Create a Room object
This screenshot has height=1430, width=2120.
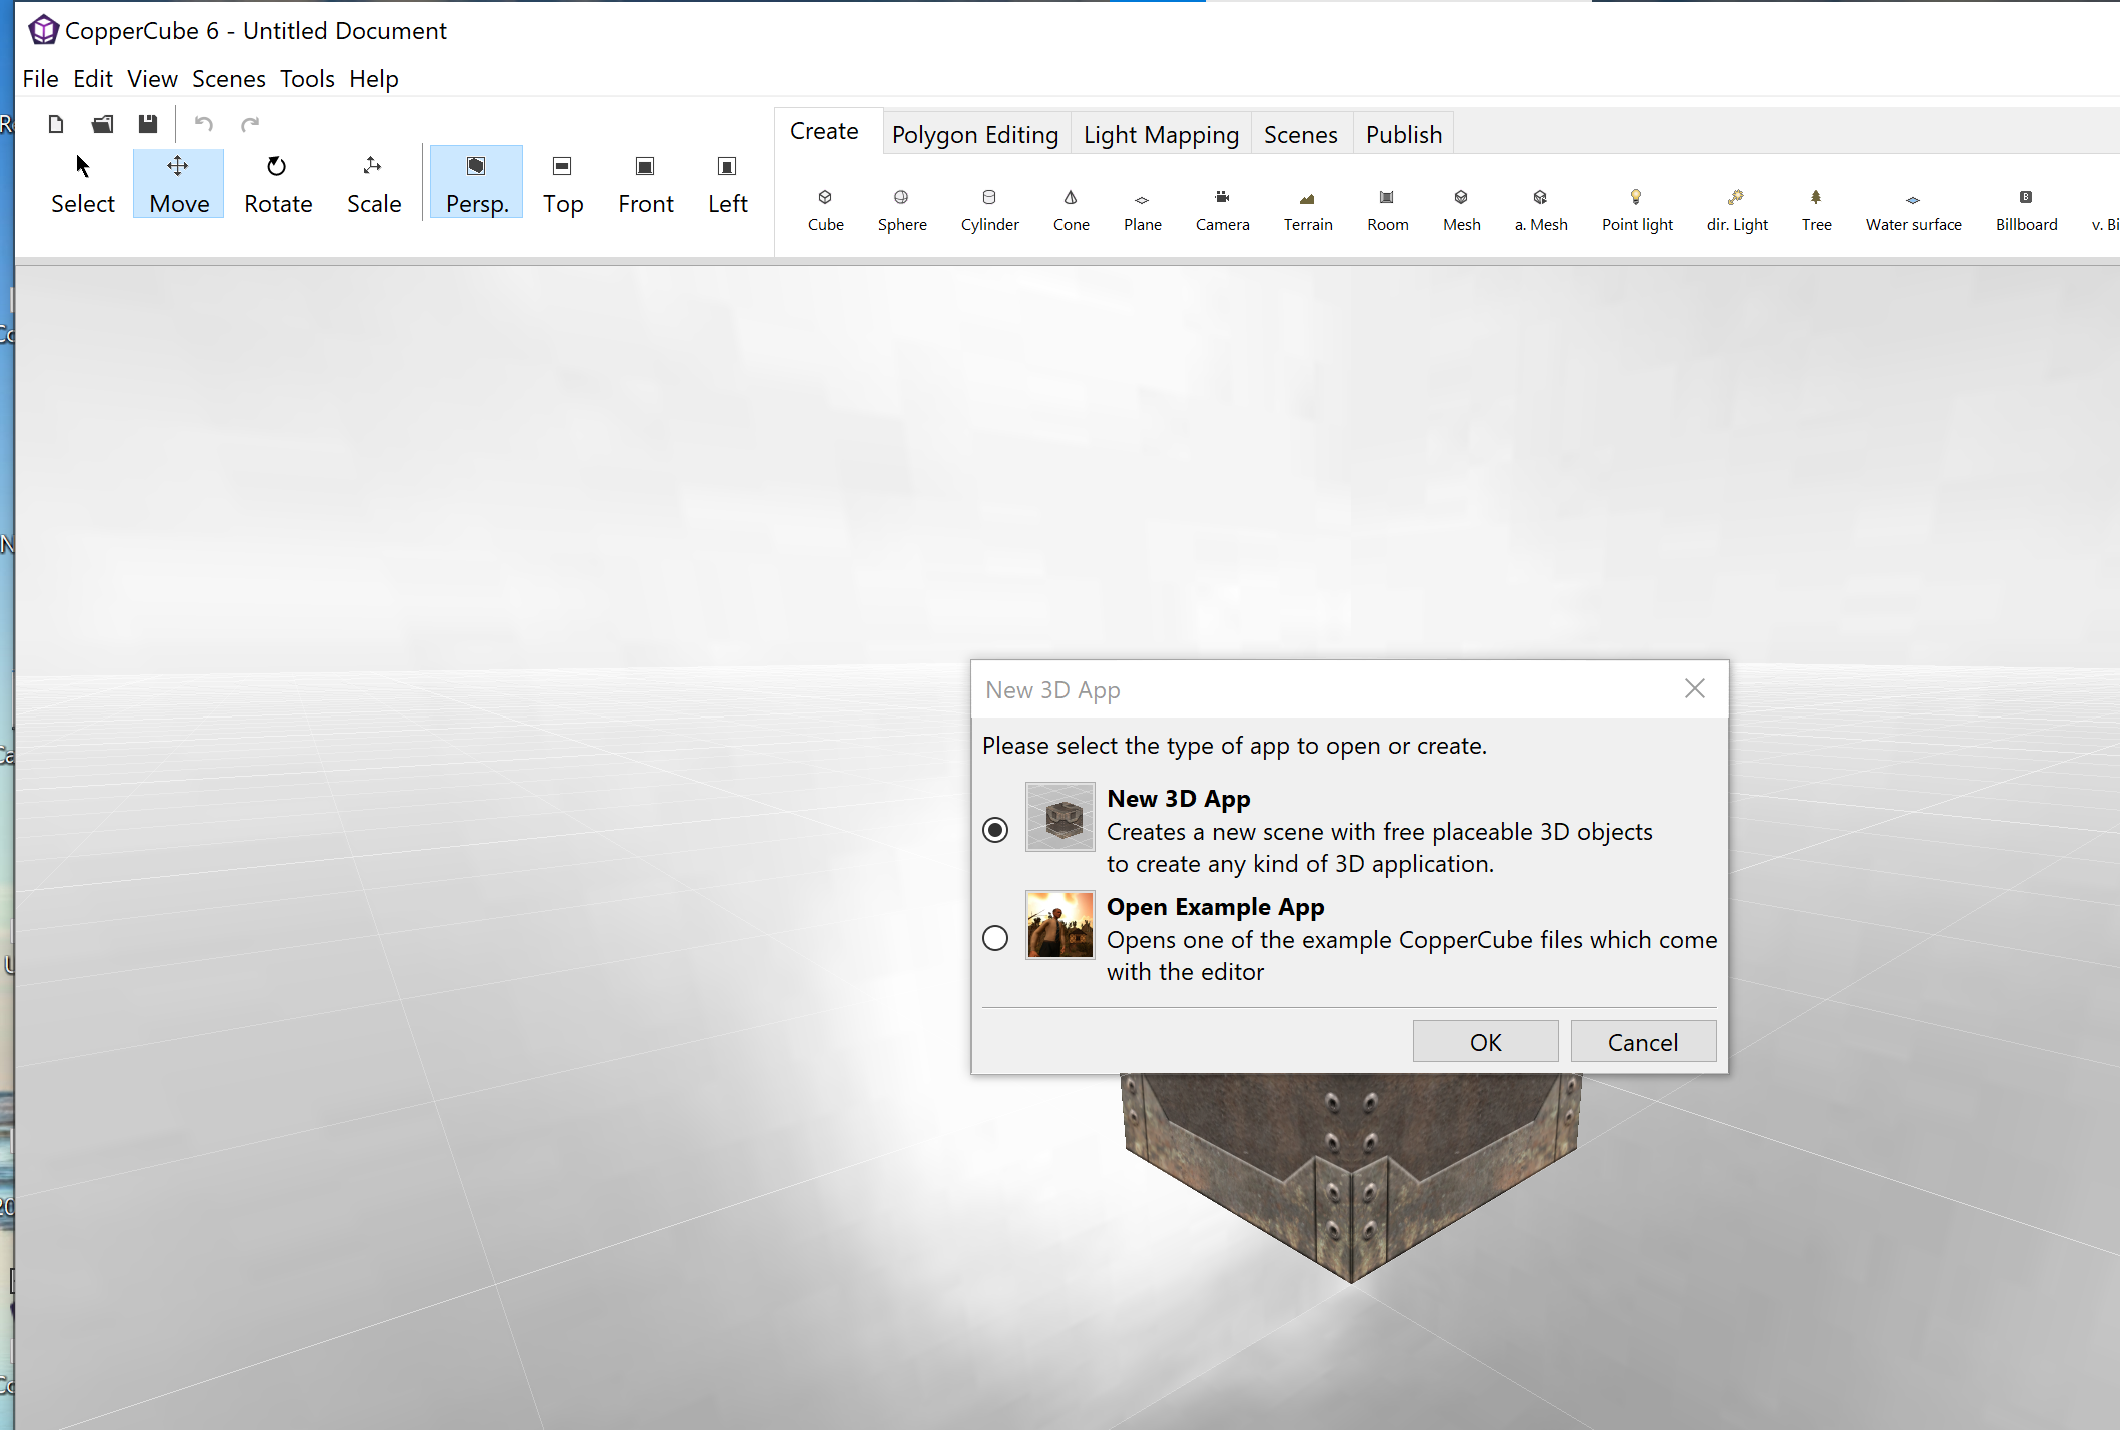tap(1388, 210)
